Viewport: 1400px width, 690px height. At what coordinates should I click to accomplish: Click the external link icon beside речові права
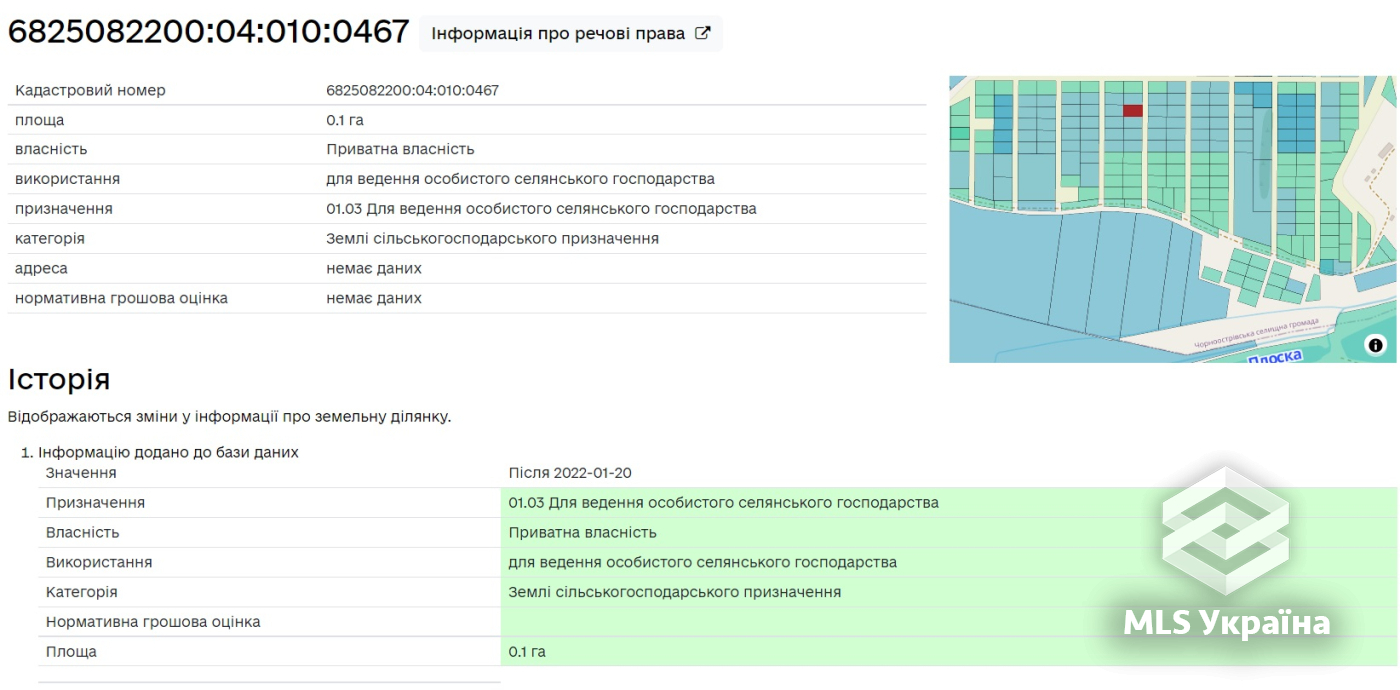click(x=703, y=33)
